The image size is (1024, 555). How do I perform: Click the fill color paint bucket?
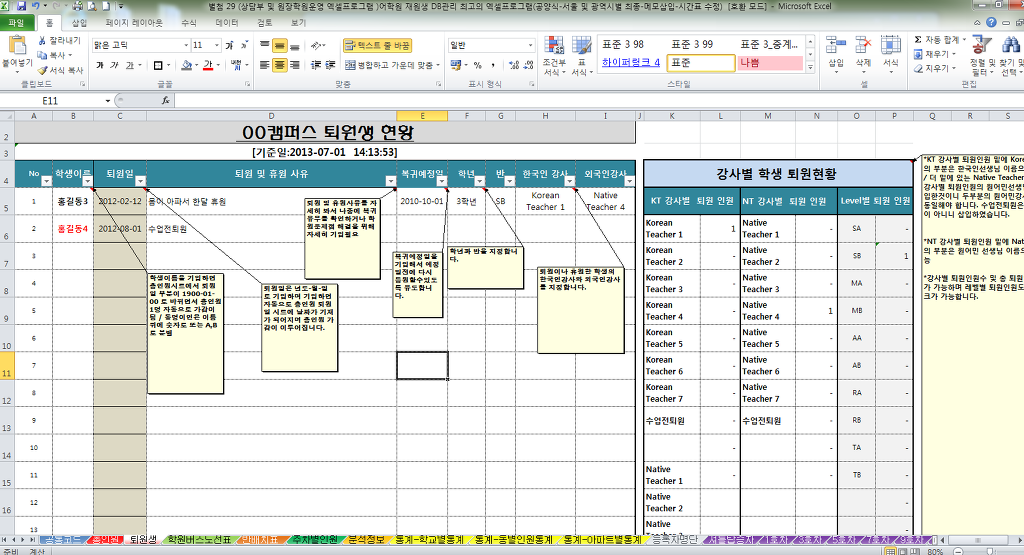[186, 65]
